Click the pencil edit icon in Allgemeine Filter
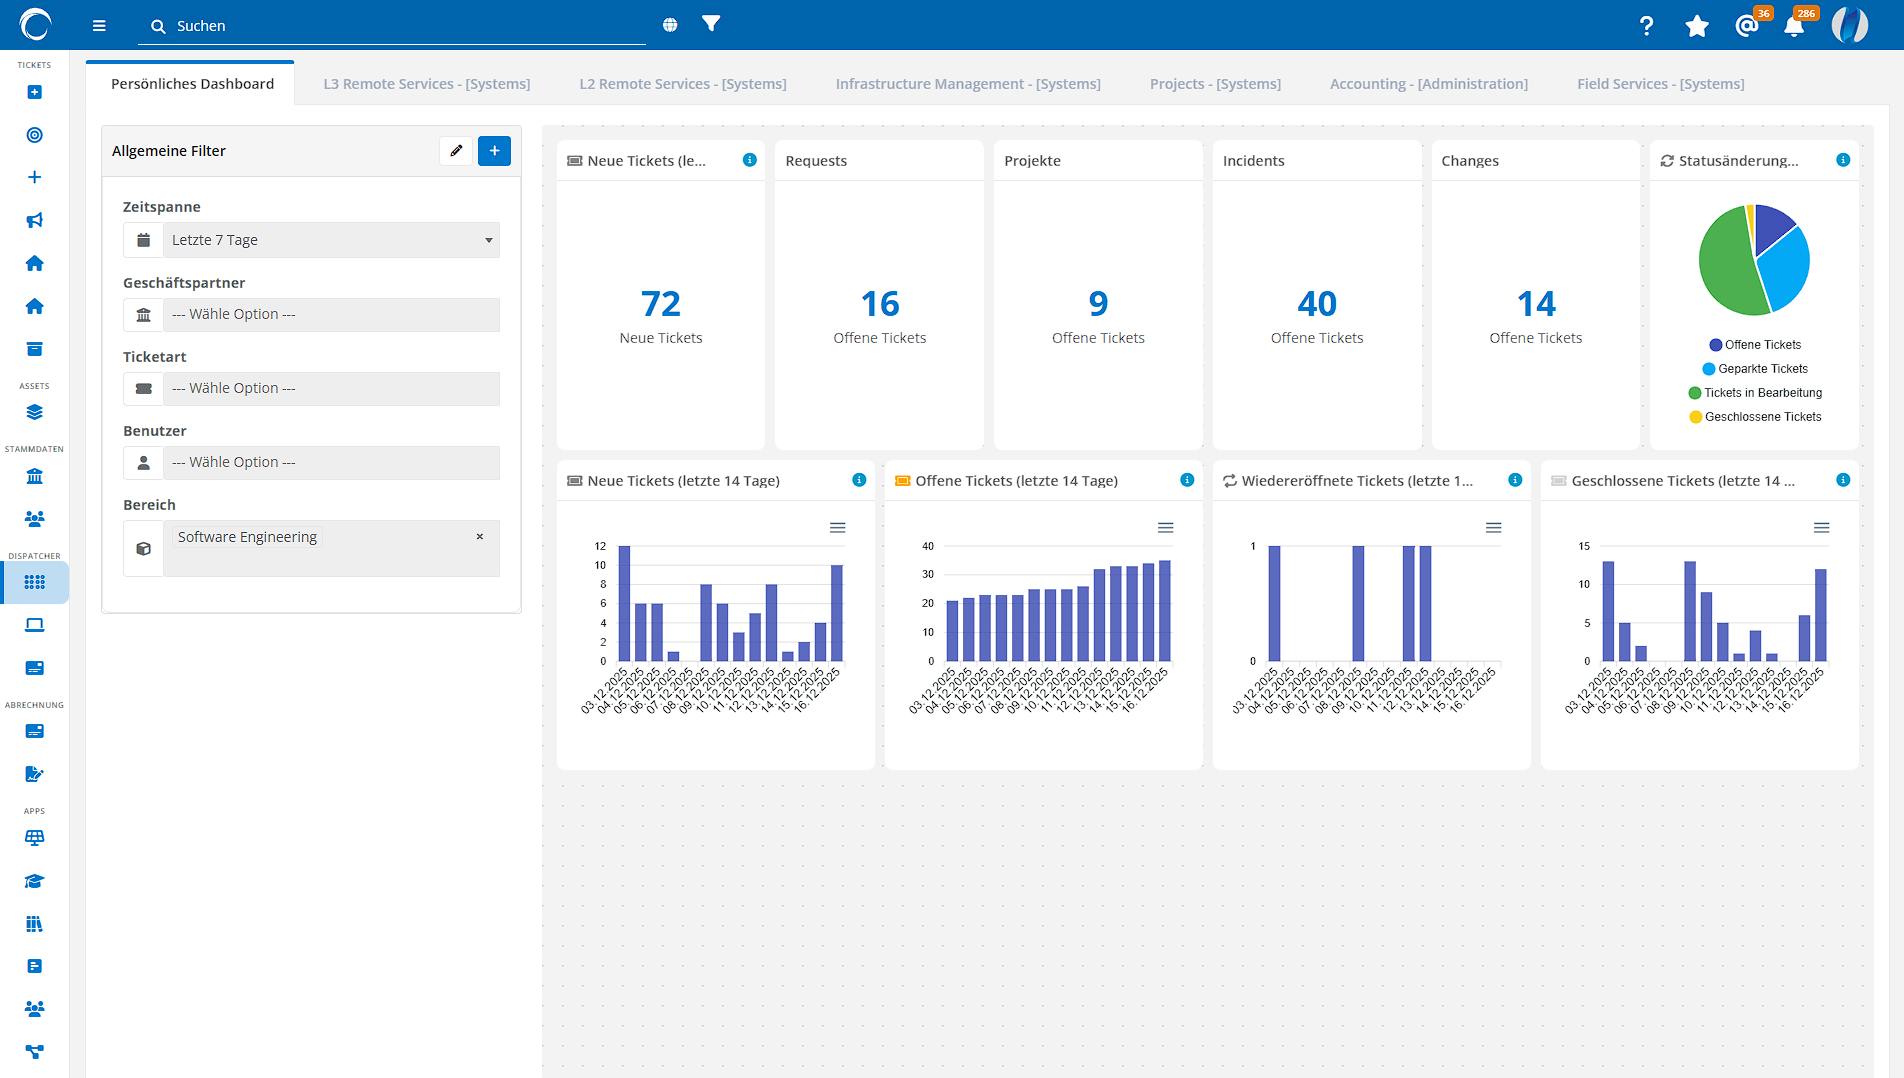This screenshot has height=1078, width=1904. [456, 151]
